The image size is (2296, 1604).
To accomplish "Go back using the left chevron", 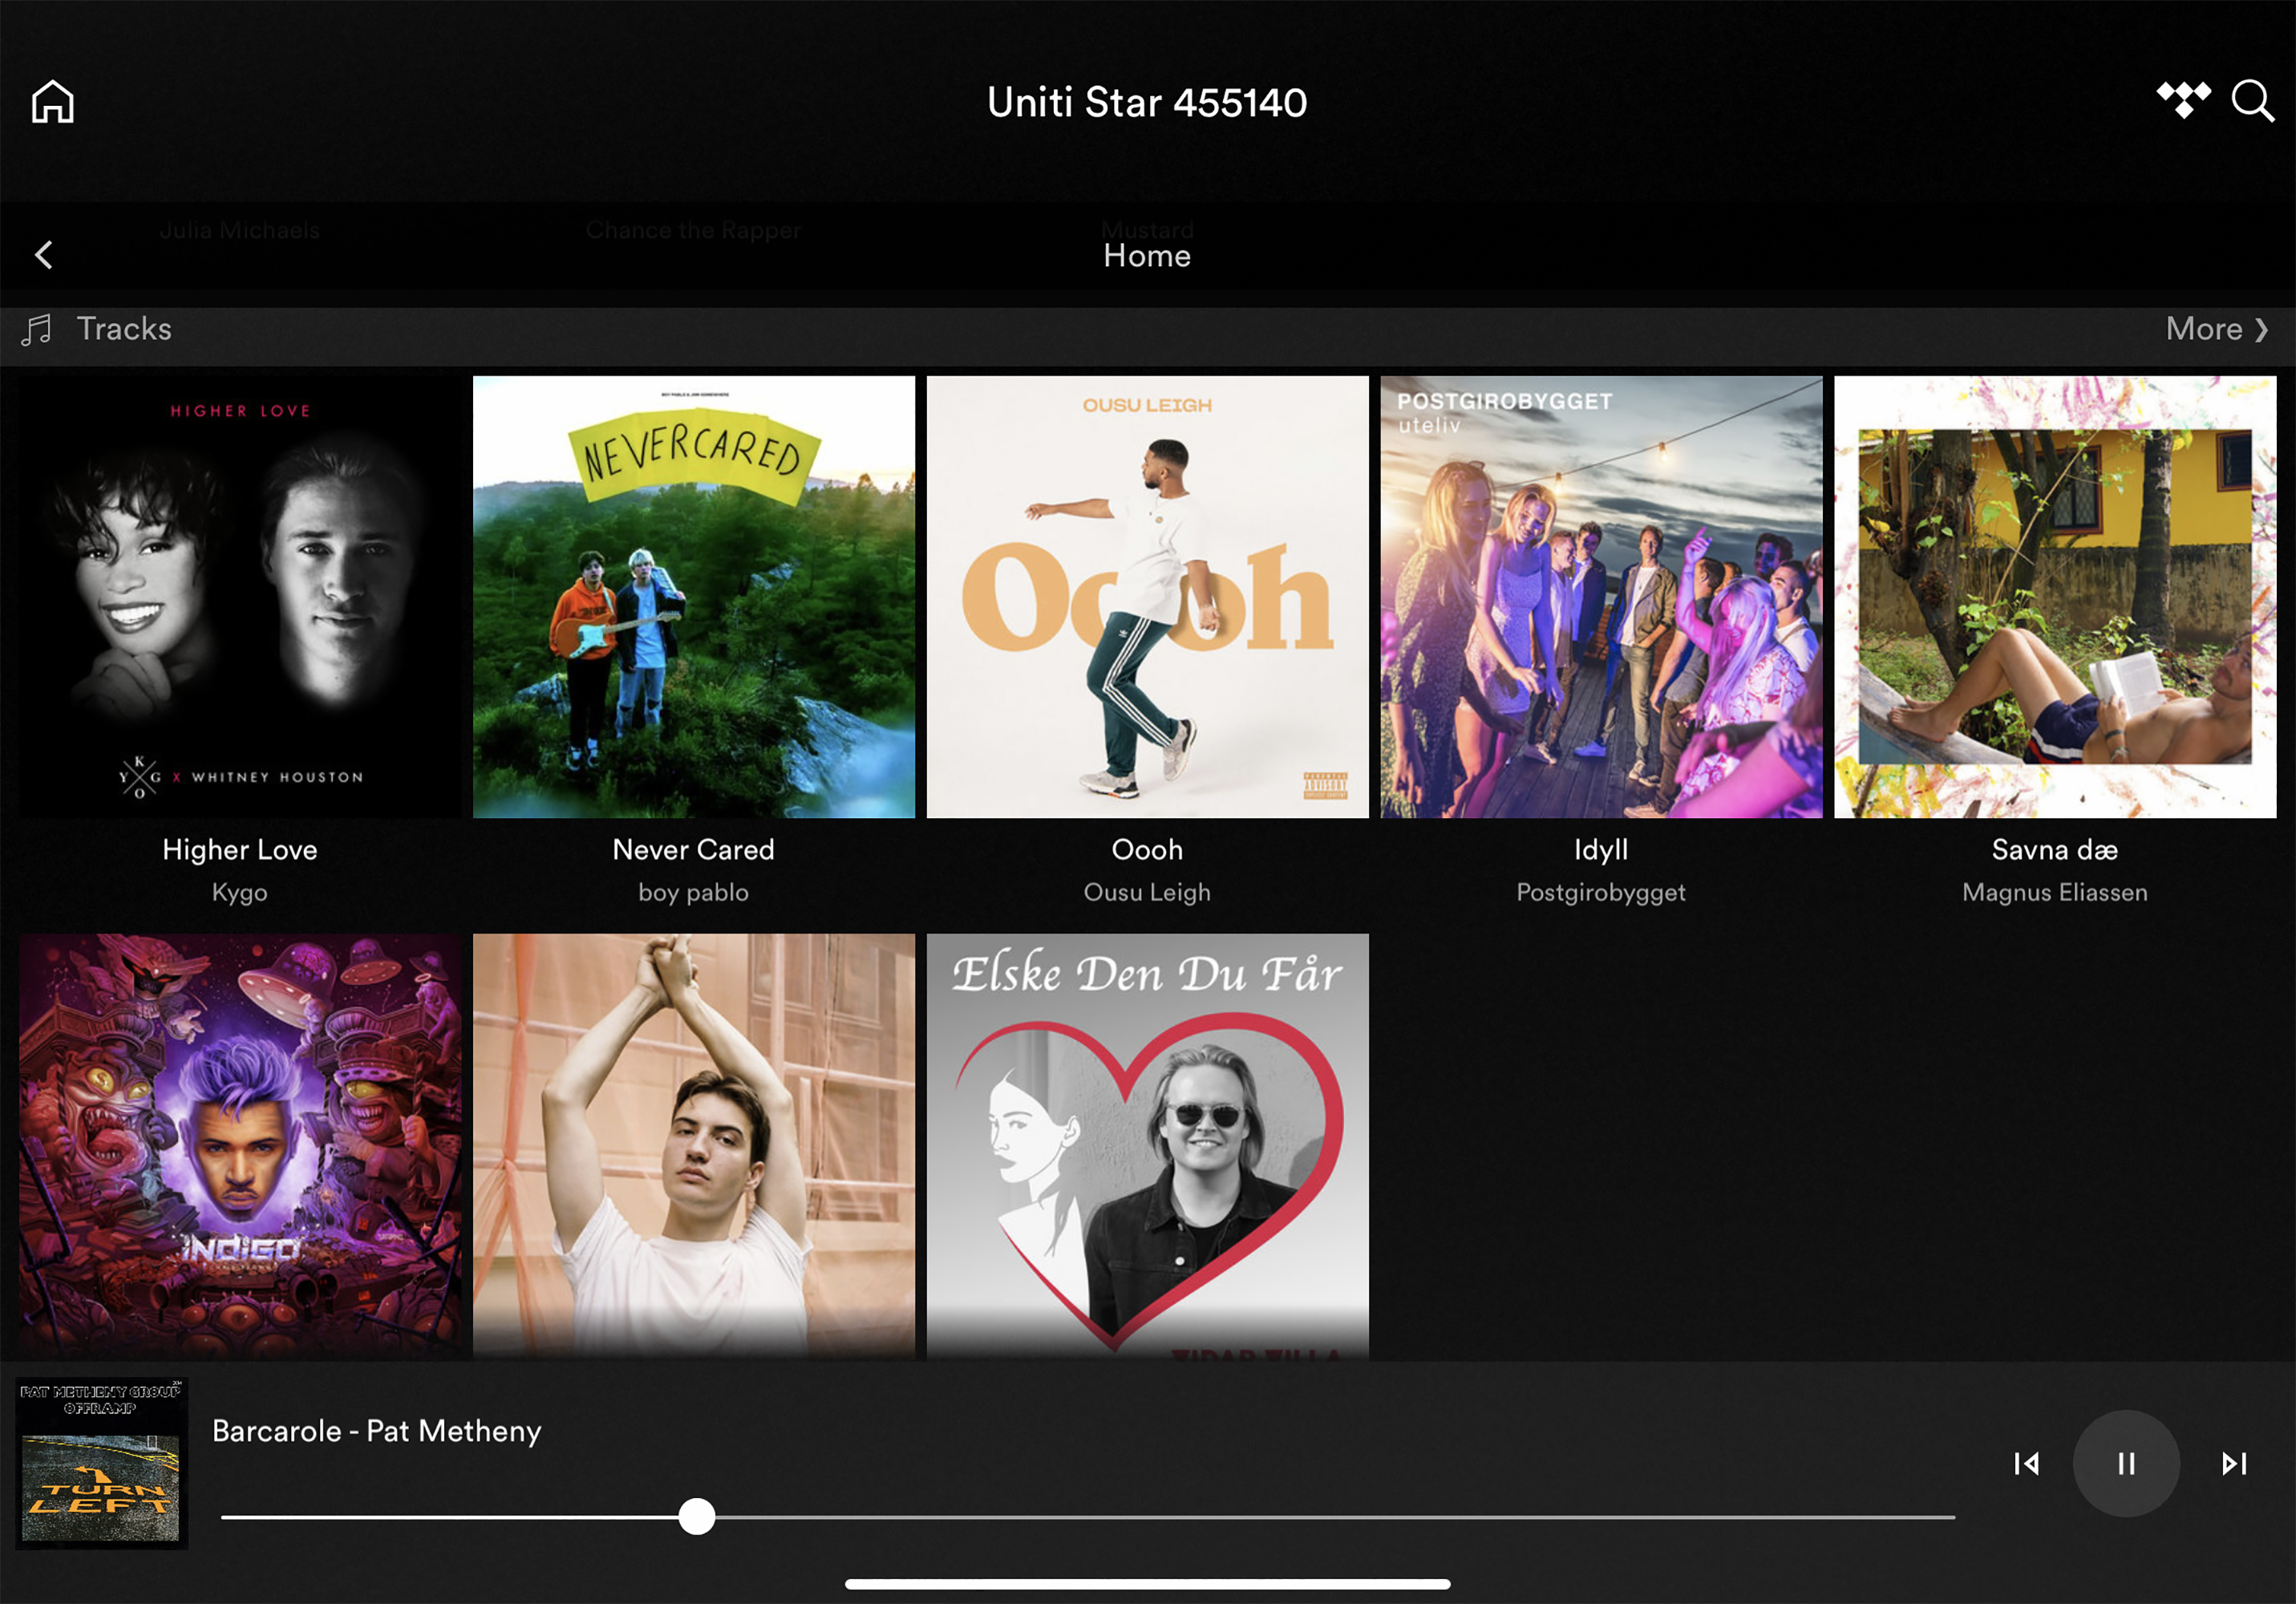I will pyautogui.click(x=43, y=255).
